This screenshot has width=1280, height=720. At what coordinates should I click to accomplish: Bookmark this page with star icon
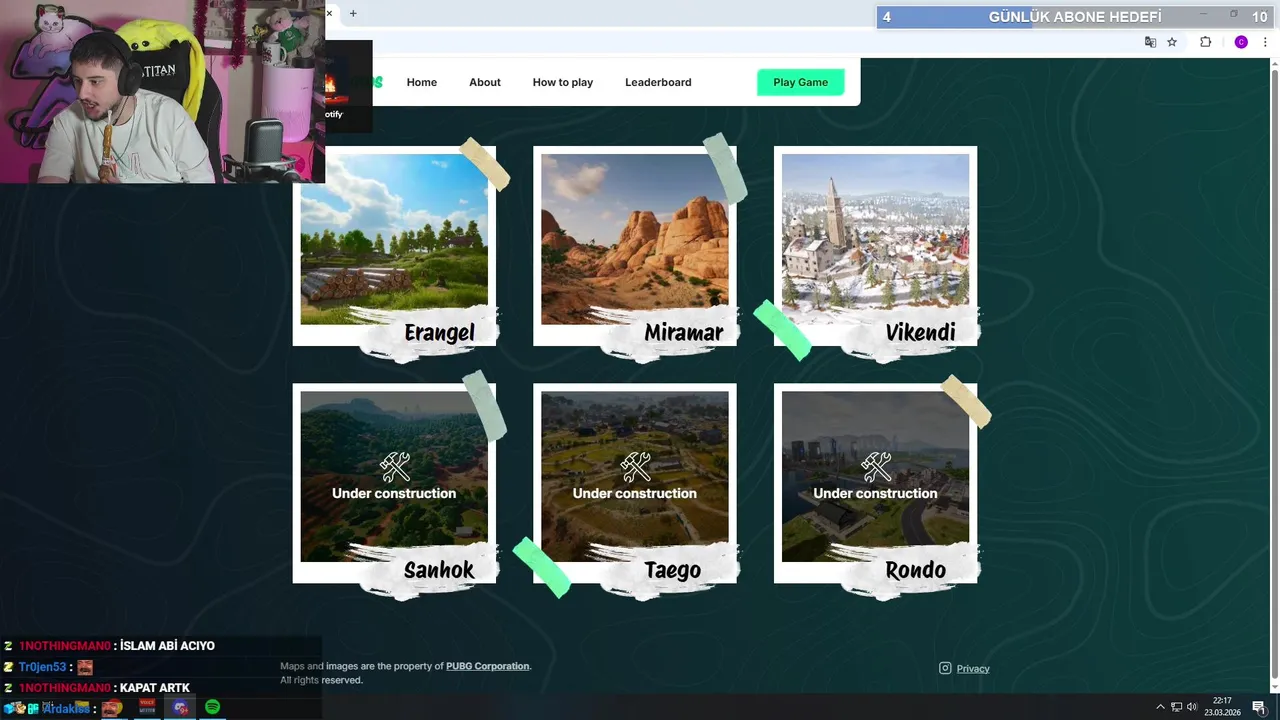tap(1172, 42)
